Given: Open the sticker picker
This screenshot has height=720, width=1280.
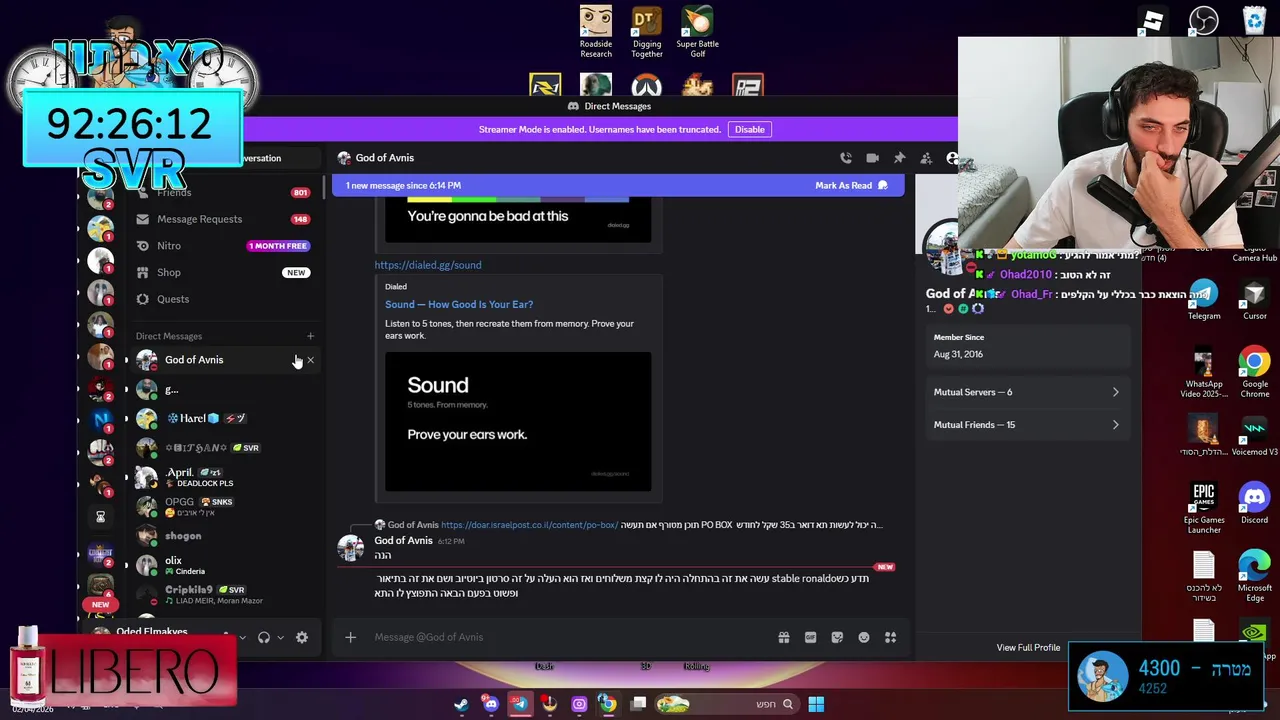Looking at the screenshot, I should 837,637.
